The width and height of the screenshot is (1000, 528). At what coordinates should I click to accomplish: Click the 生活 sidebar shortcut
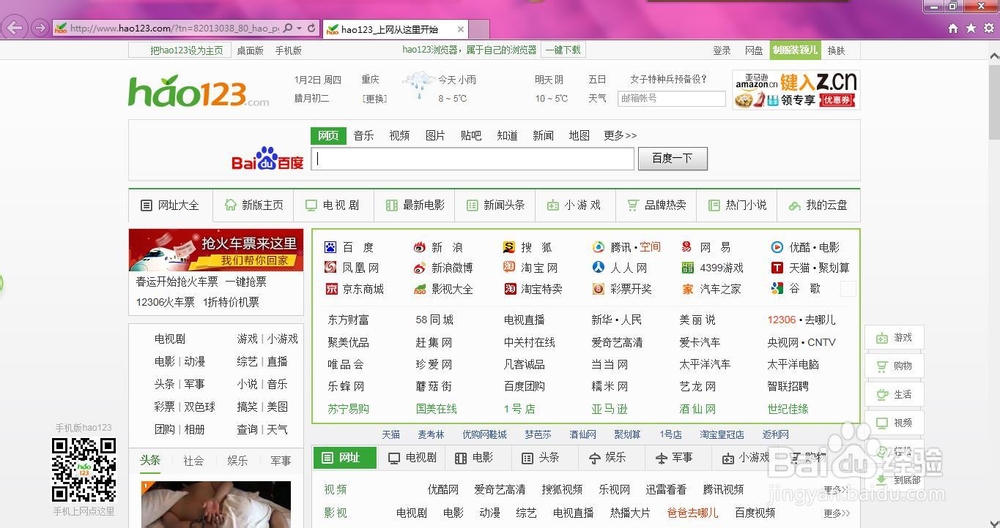894,395
